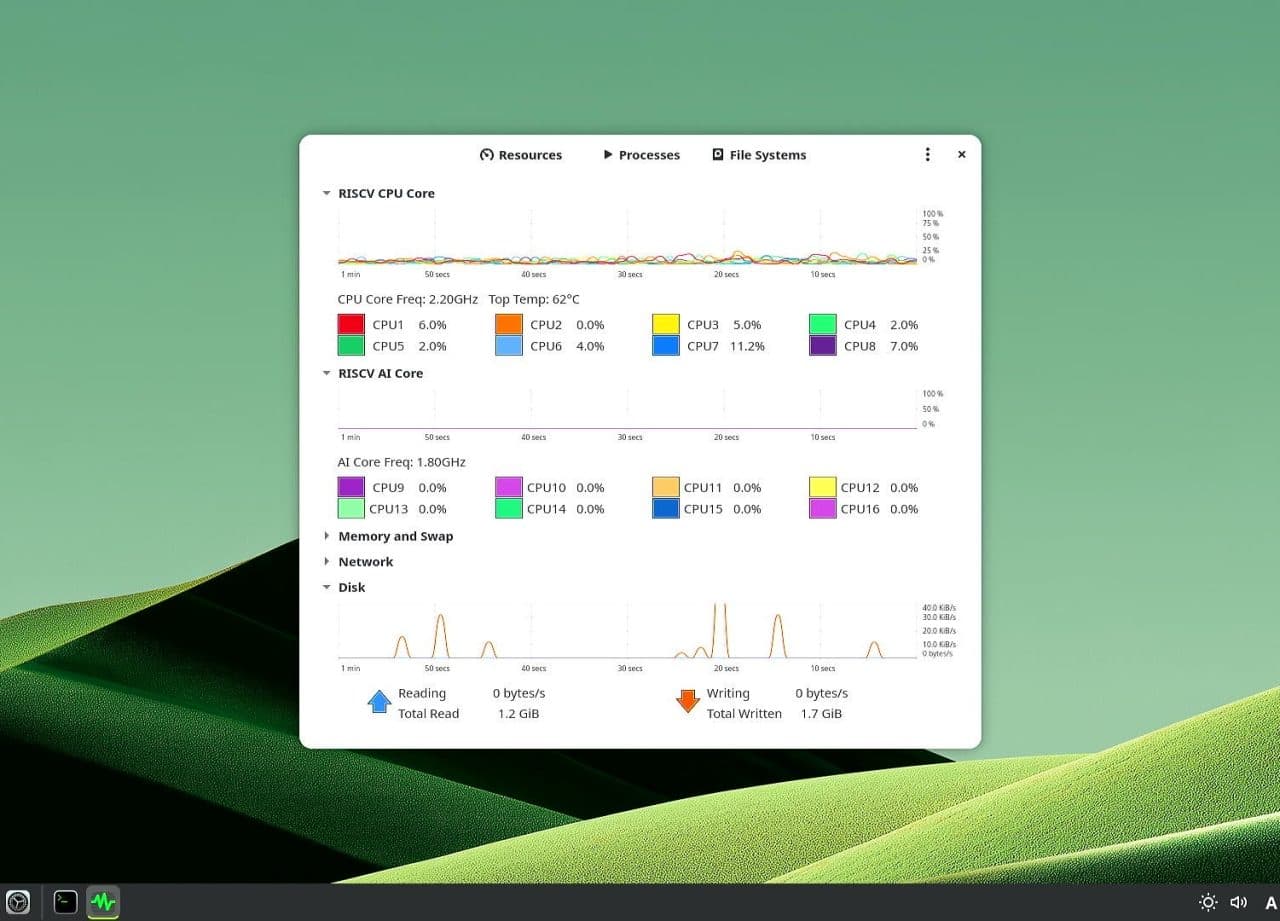Change the CPU15 blue color swatch
This screenshot has height=921, width=1280.
(x=666, y=509)
